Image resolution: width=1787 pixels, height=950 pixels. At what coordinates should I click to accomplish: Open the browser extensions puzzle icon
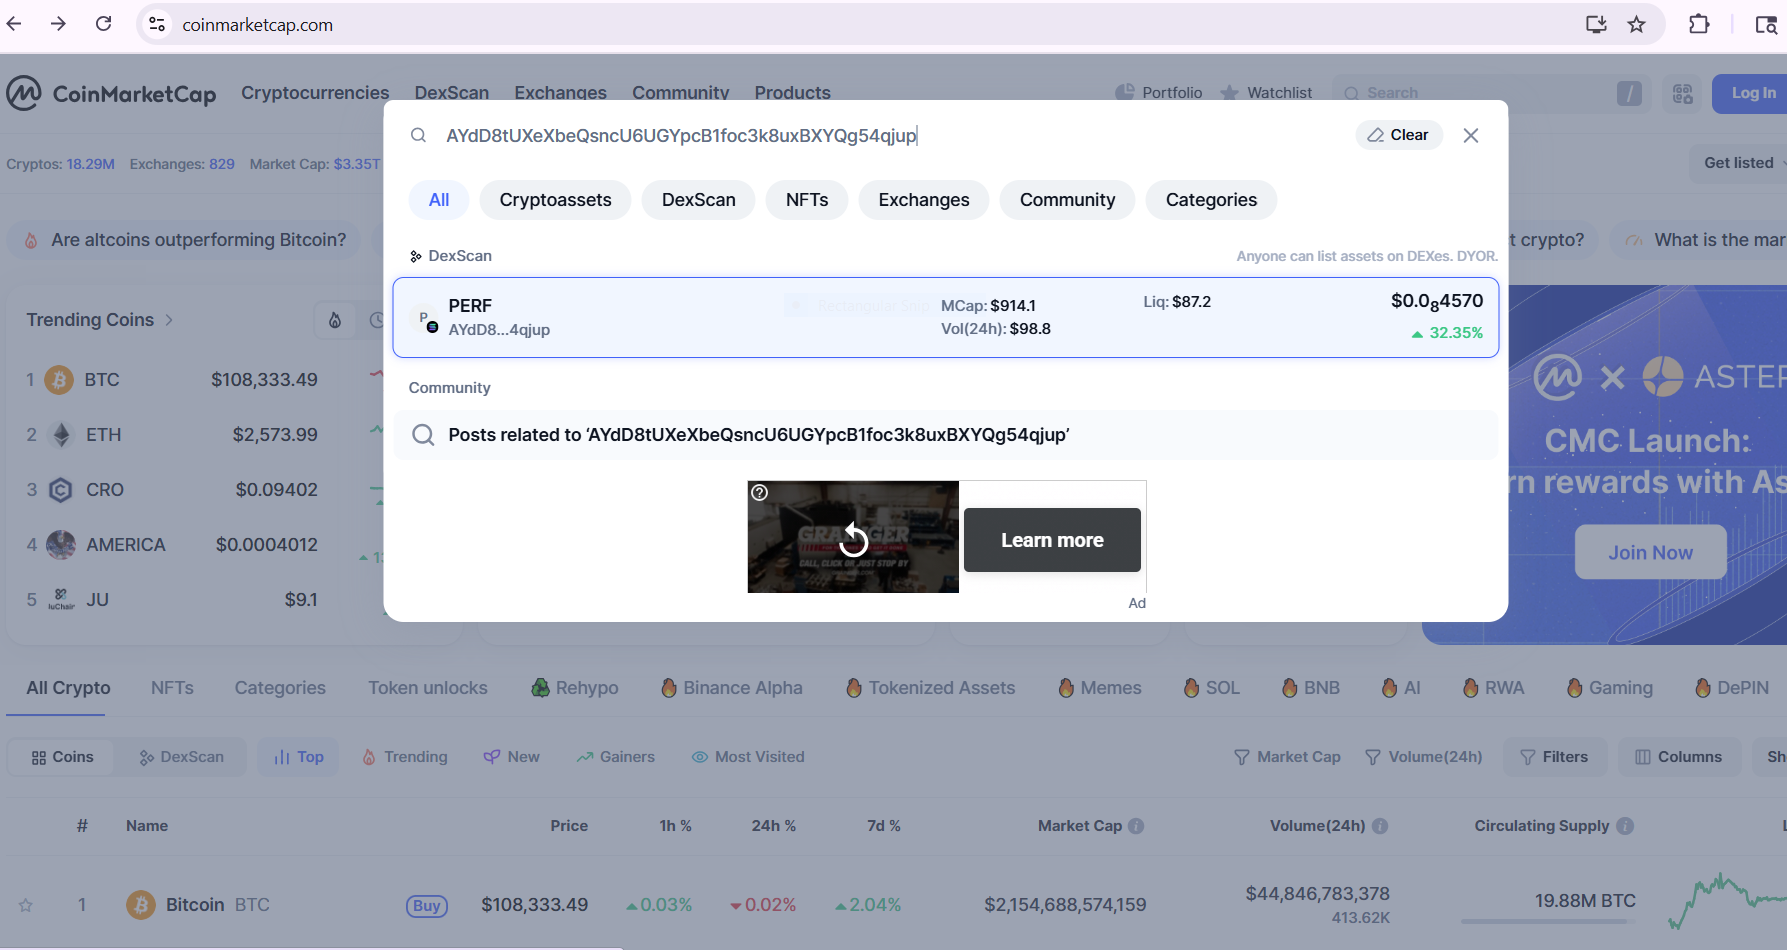pos(1698,24)
